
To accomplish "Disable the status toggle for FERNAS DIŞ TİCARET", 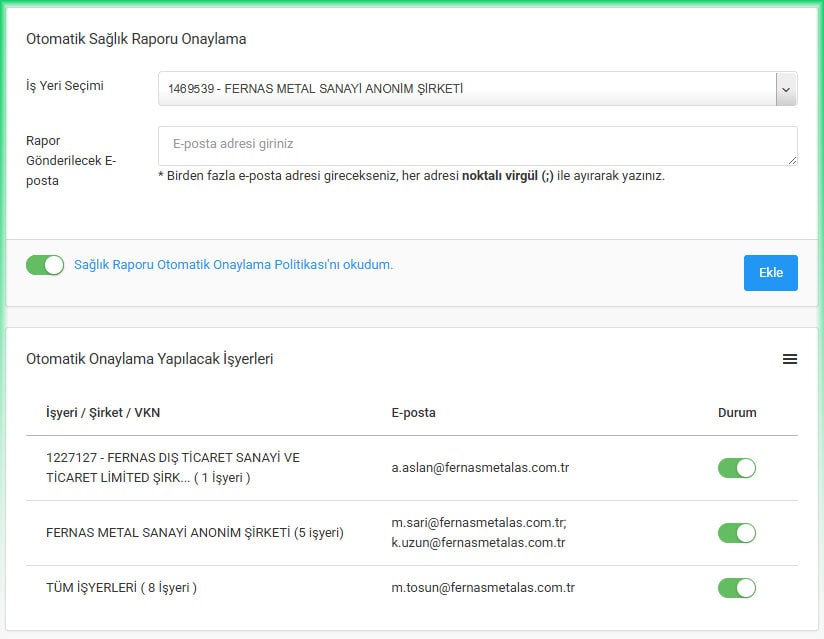I will pyautogui.click(x=737, y=468).
